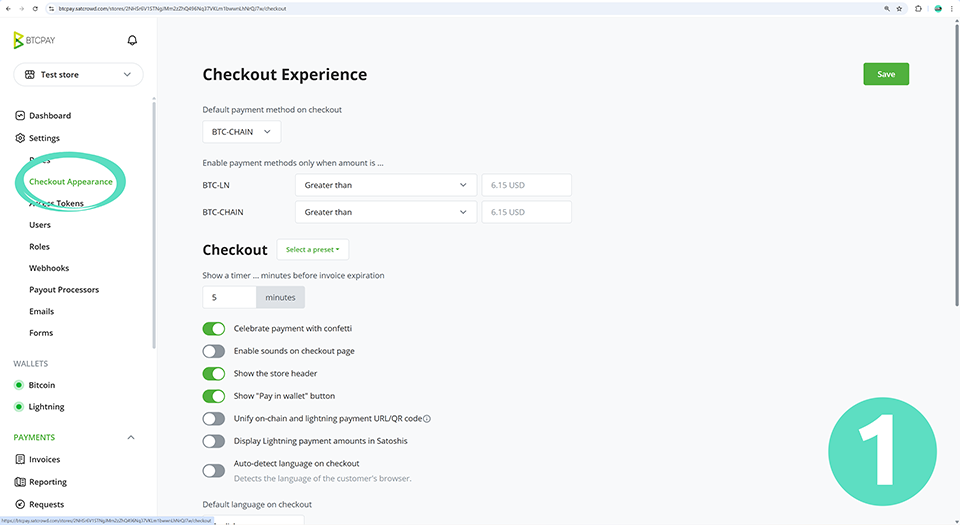
Task: Collapse the Payments section chevron
Action: coord(131,437)
